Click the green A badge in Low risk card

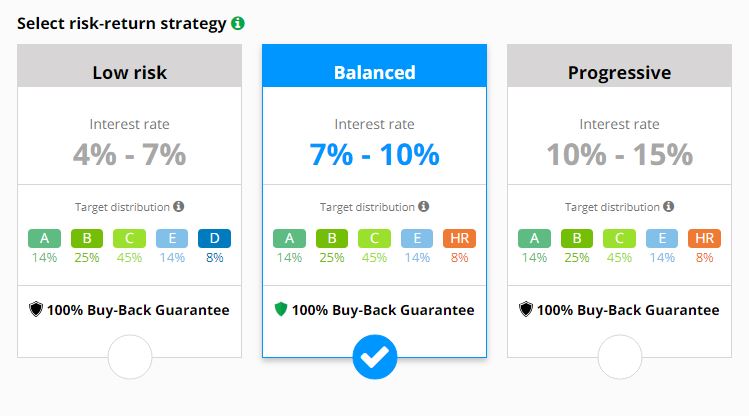click(44, 238)
